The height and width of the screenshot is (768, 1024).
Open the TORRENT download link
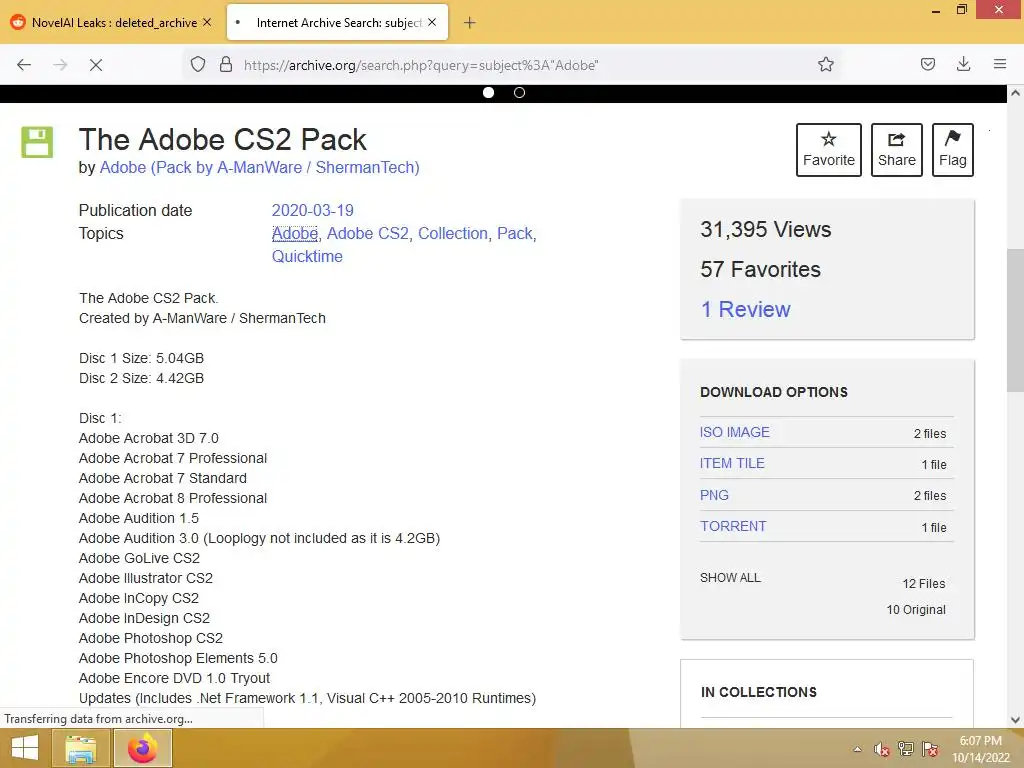(733, 526)
